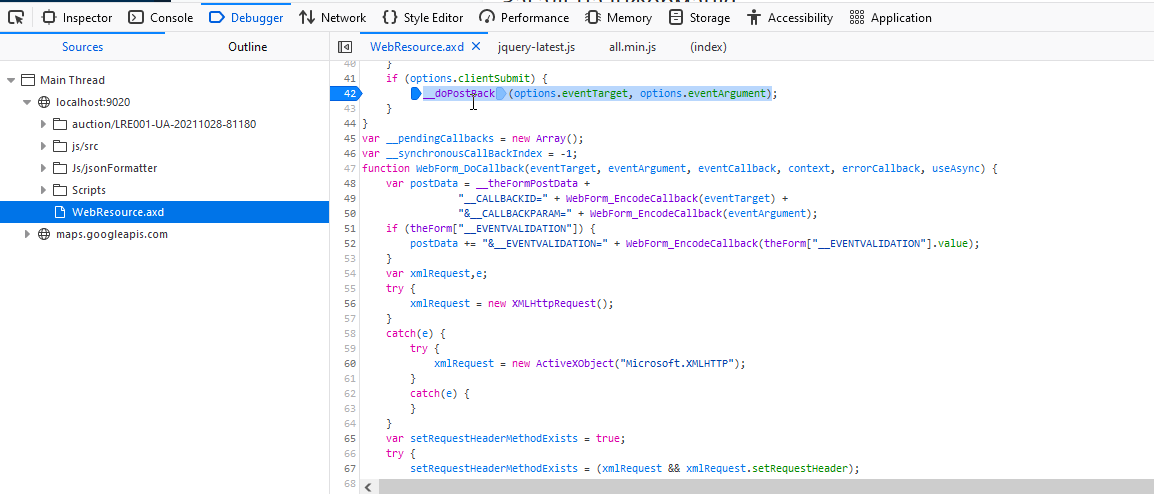
Task: Open the Accessibility panel
Action: point(790,18)
